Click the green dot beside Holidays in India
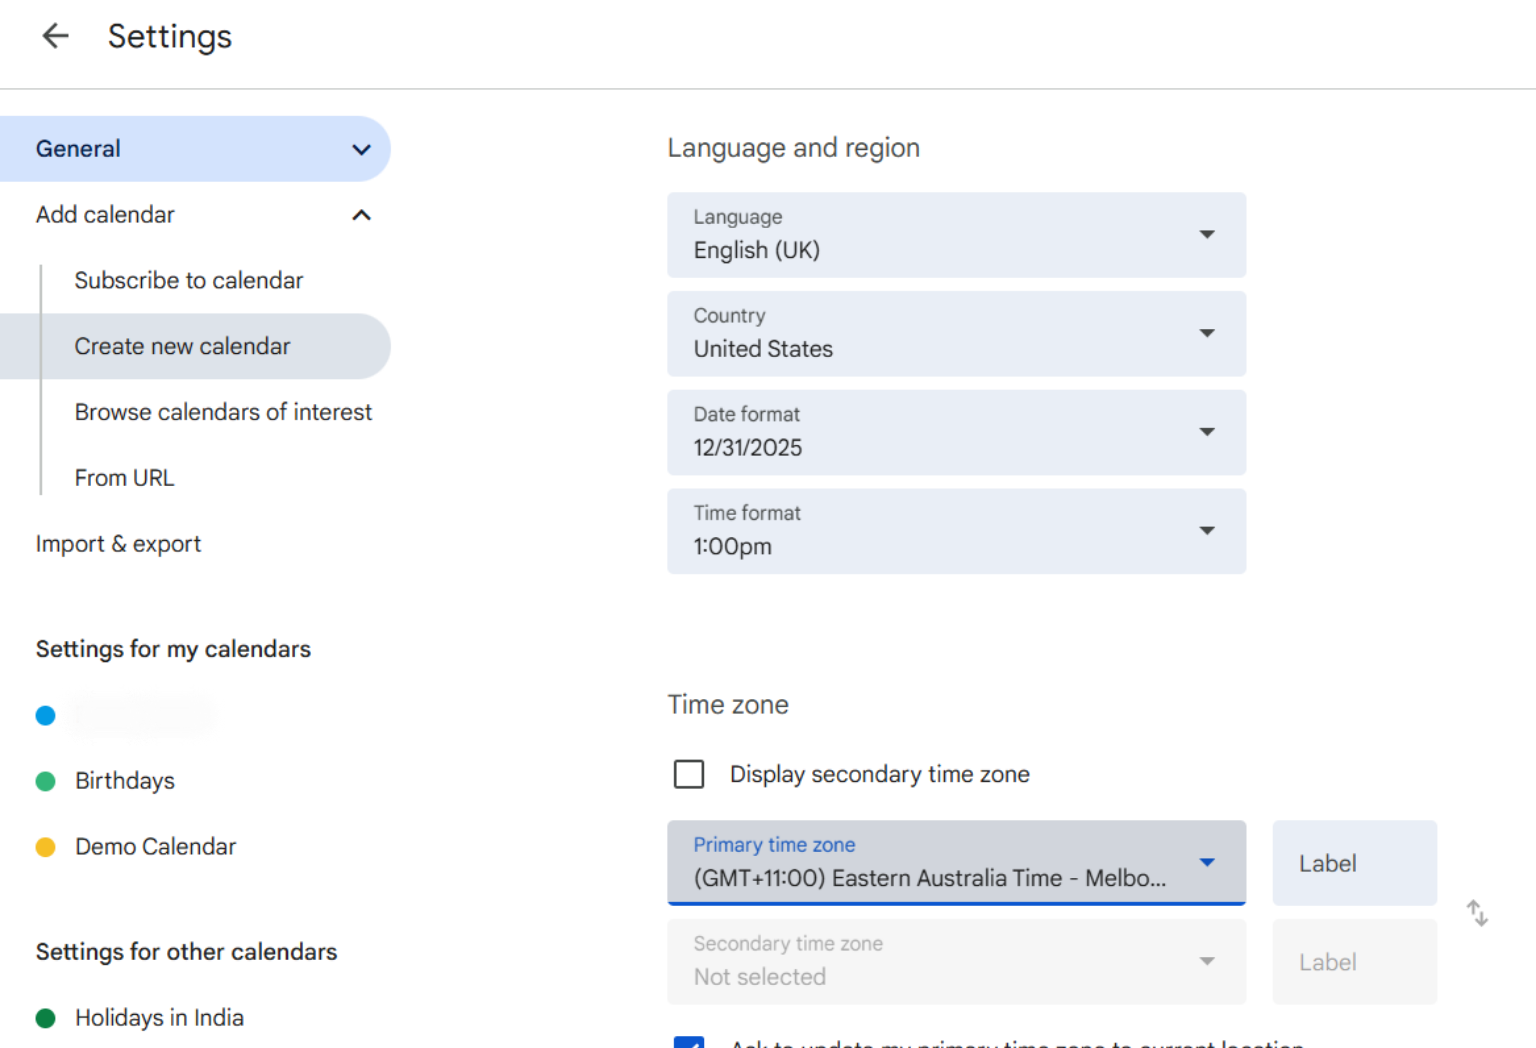The width and height of the screenshot is (1536, 1048). [x=46, y=1017]
